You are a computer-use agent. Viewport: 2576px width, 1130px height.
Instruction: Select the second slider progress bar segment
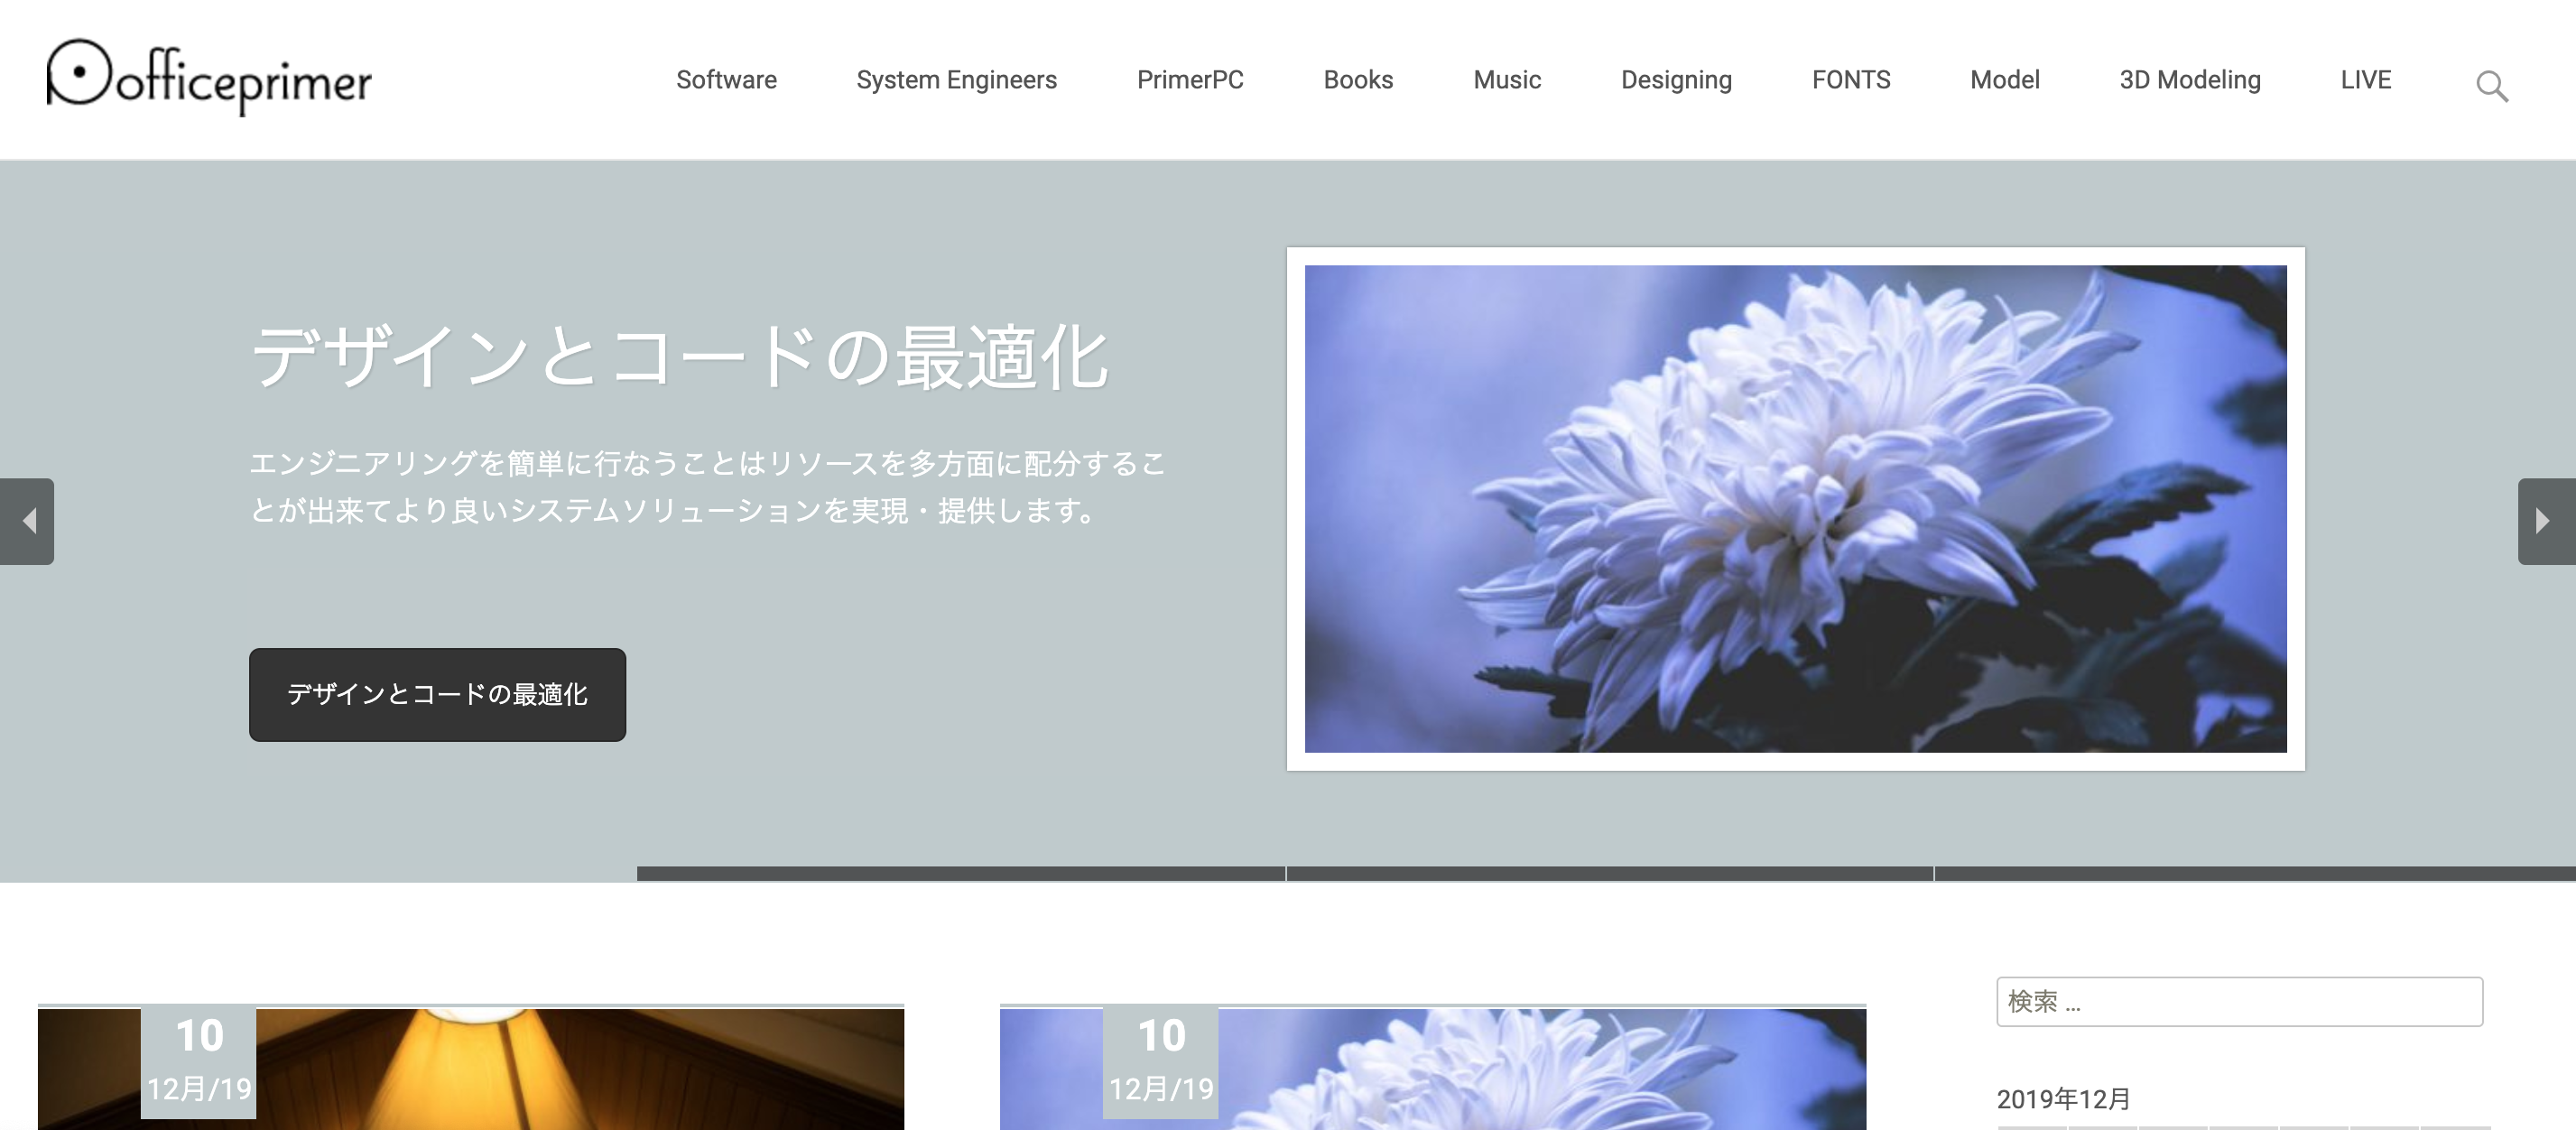pyautogui.click(x=1609, y=873)
